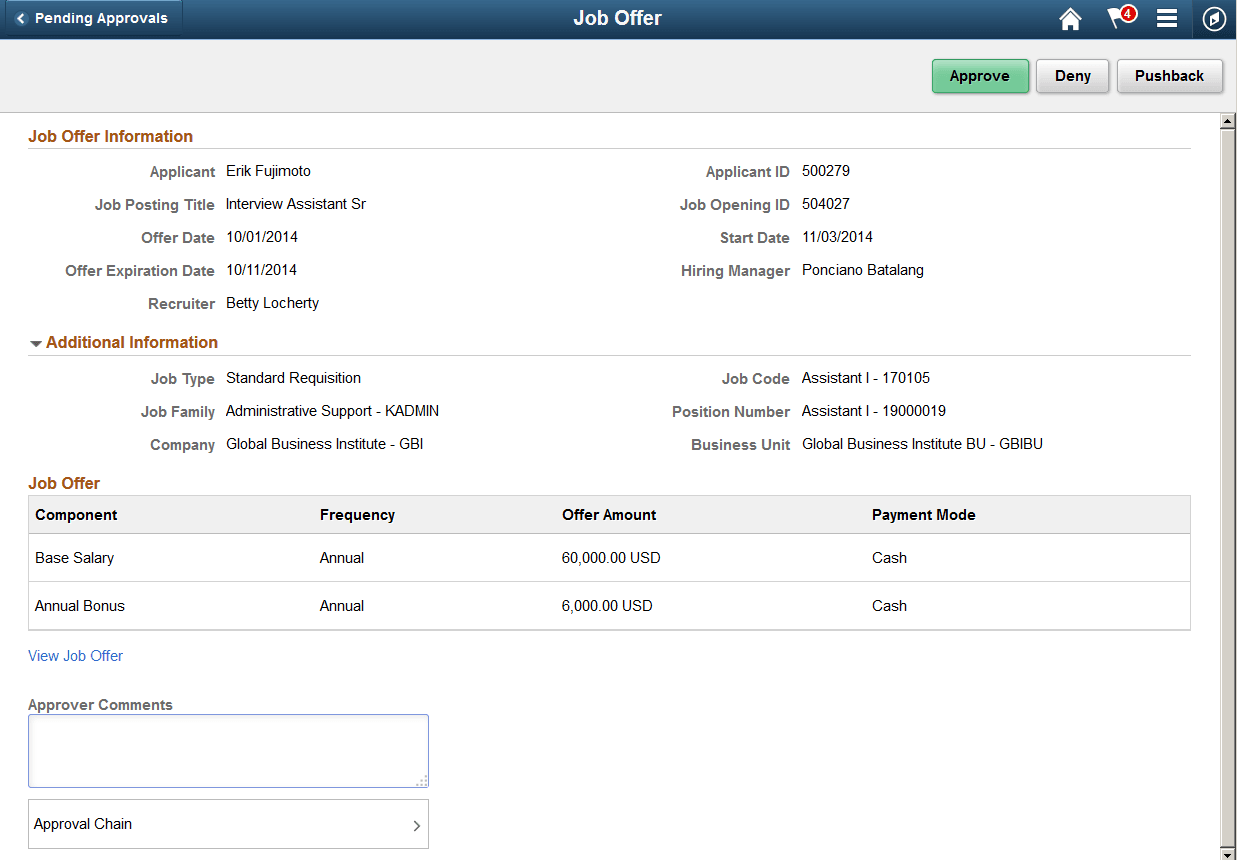Screen dimensions: 1237x860
Task: Open the NavBar compass
Action: click(x=1214, y=19)
